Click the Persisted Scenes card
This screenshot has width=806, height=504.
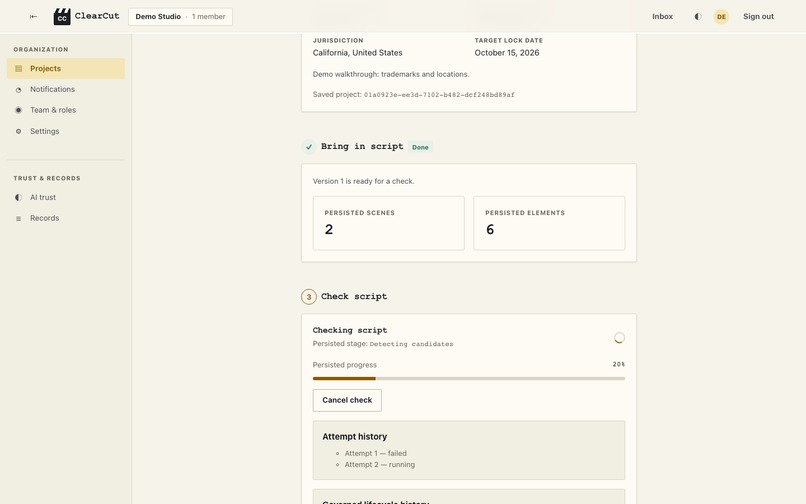[389, 223]
